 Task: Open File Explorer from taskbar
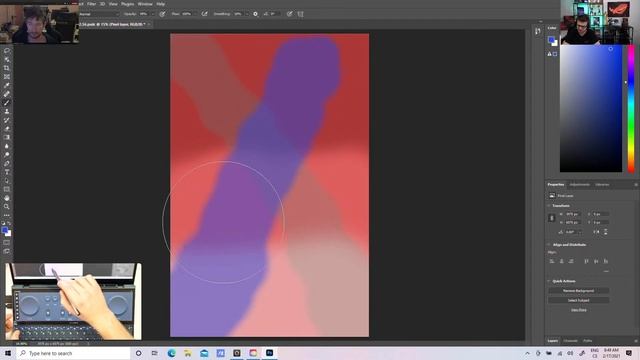(x=188, y=353)
